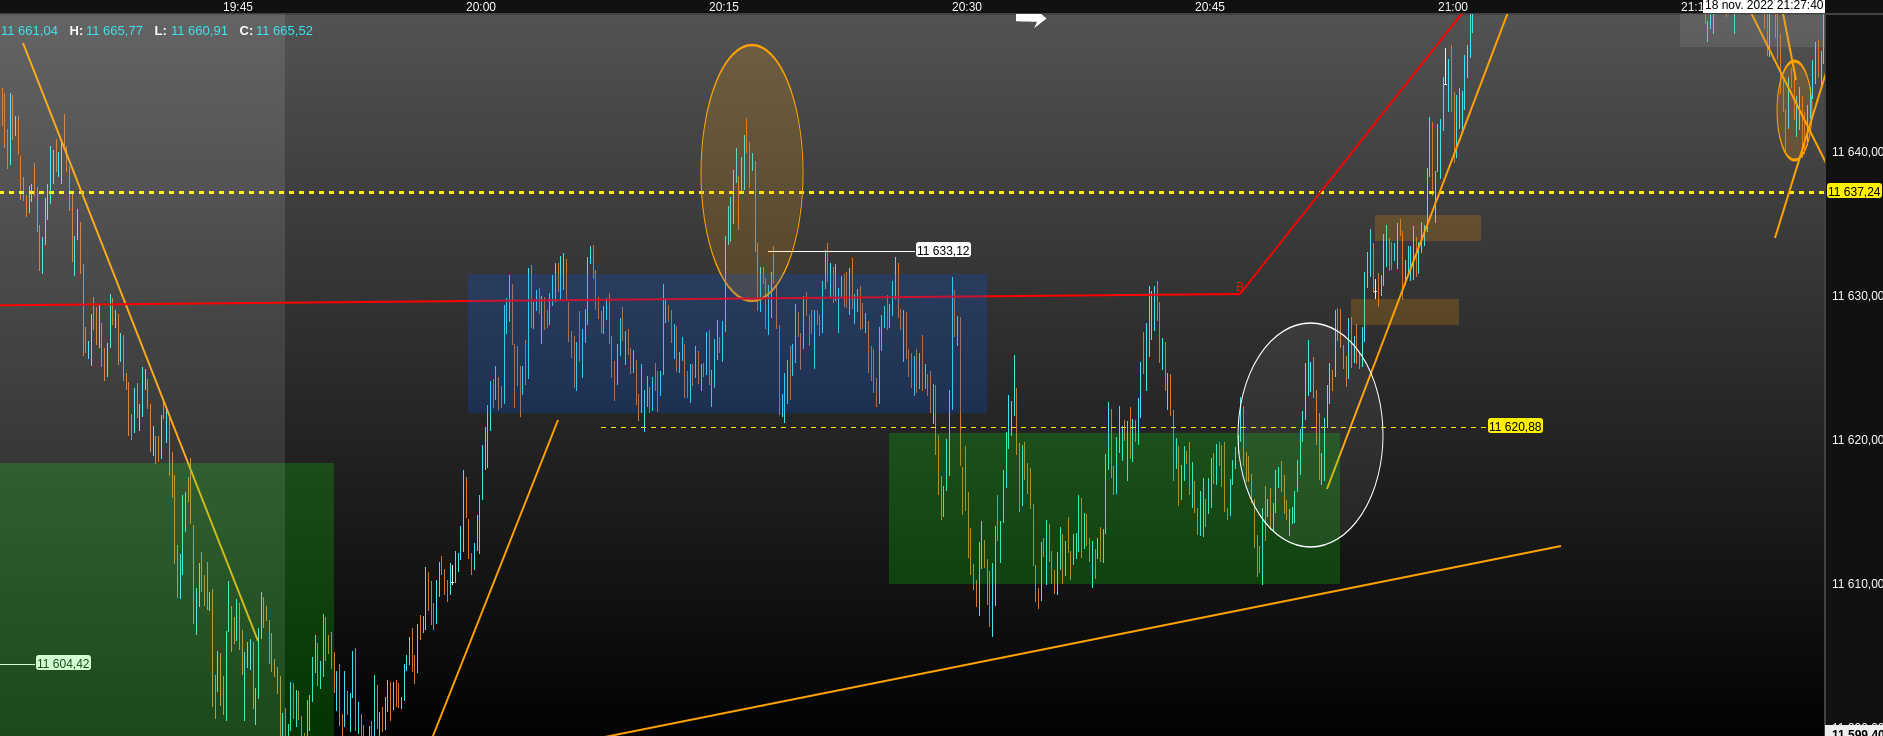The width and height of the screenshot is (1883, 736).
Task: Click the 21:00 time axis label
Action: [x=1453, y=7]
